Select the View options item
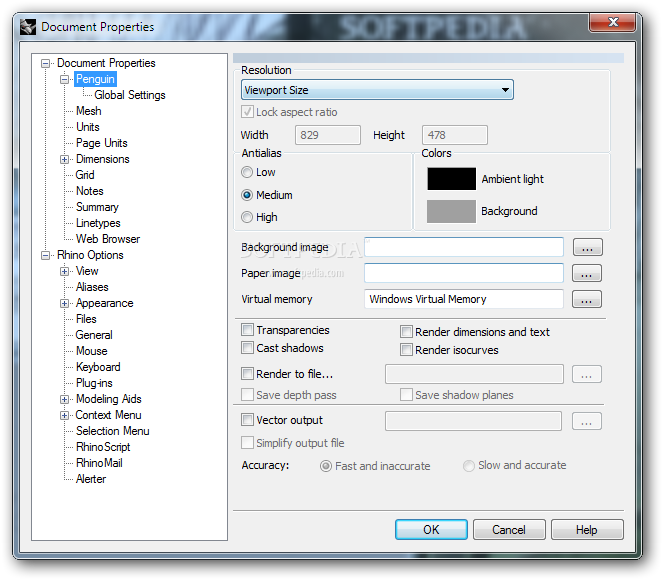This screenshot has height=580, width=663. (x=87, y=271)
